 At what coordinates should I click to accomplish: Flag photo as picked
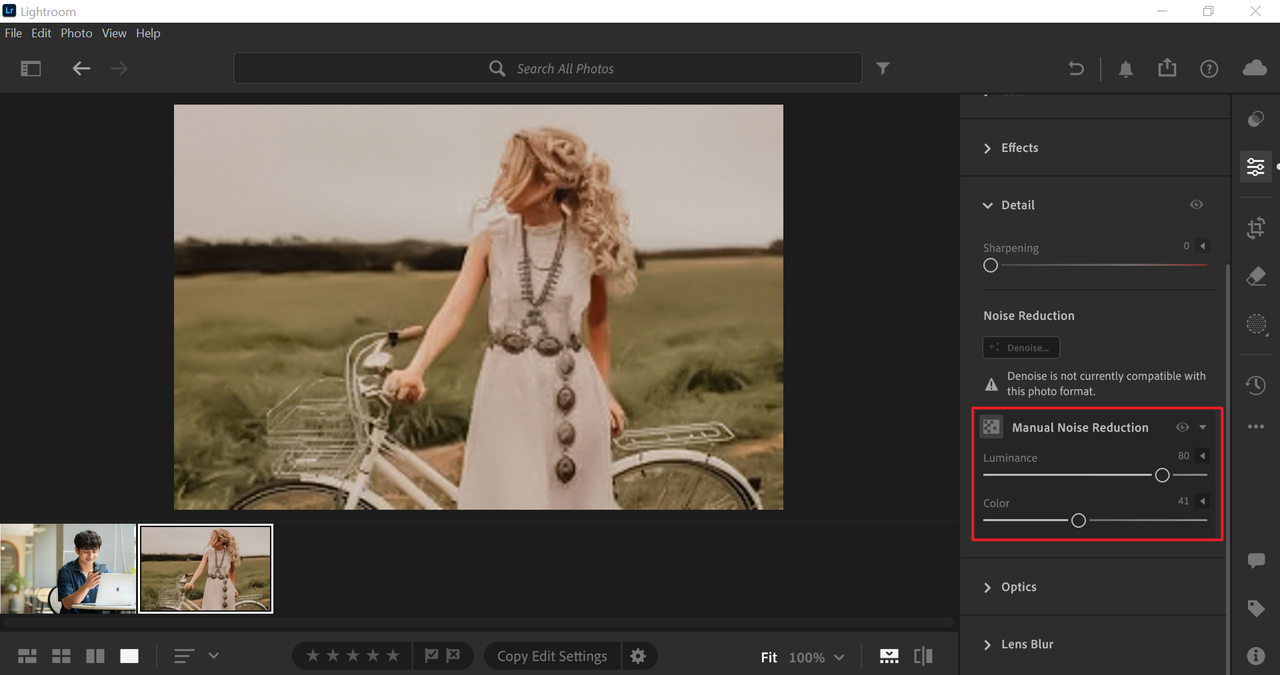point(431,656)
